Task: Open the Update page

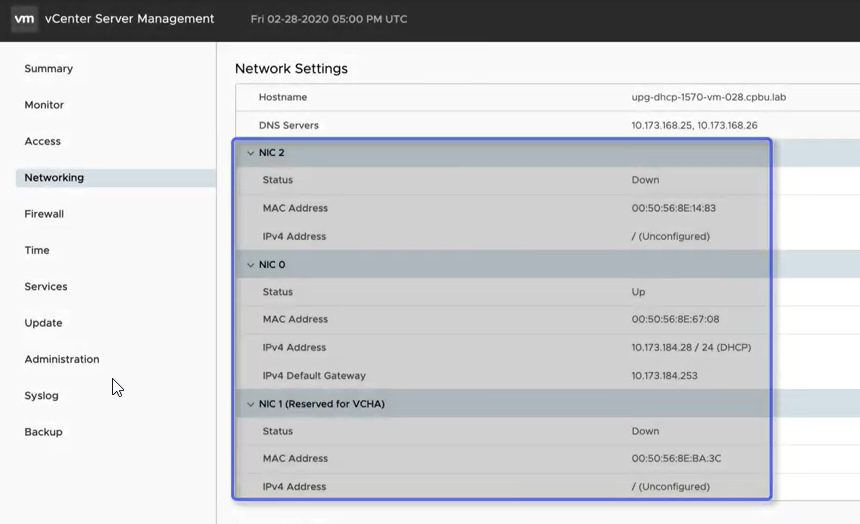Action: (43, 323)
